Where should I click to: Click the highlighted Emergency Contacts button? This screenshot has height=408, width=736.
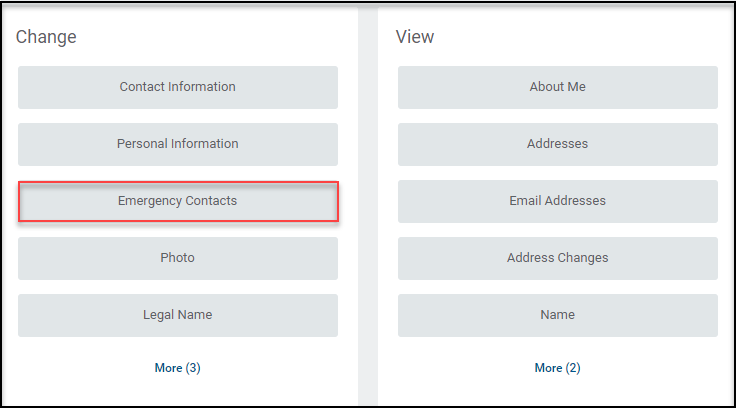click(178, 201)
